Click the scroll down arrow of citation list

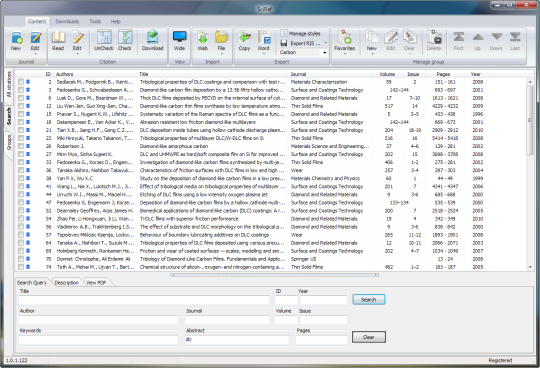(x=530, y=267)
